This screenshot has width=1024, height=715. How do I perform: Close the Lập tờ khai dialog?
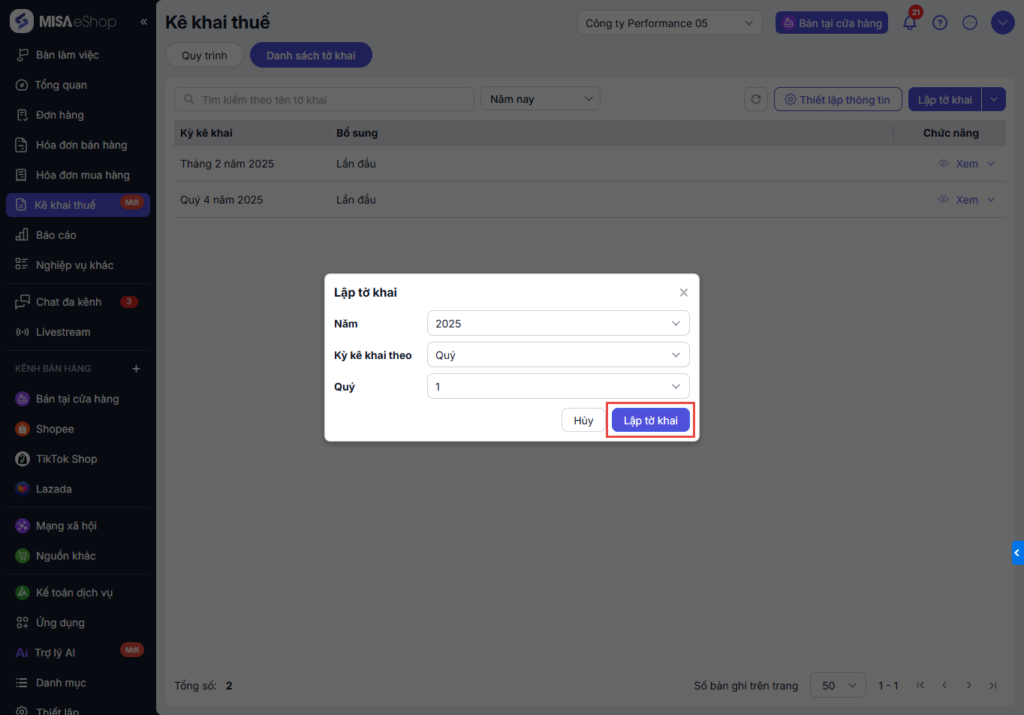(x=684, y=293)
